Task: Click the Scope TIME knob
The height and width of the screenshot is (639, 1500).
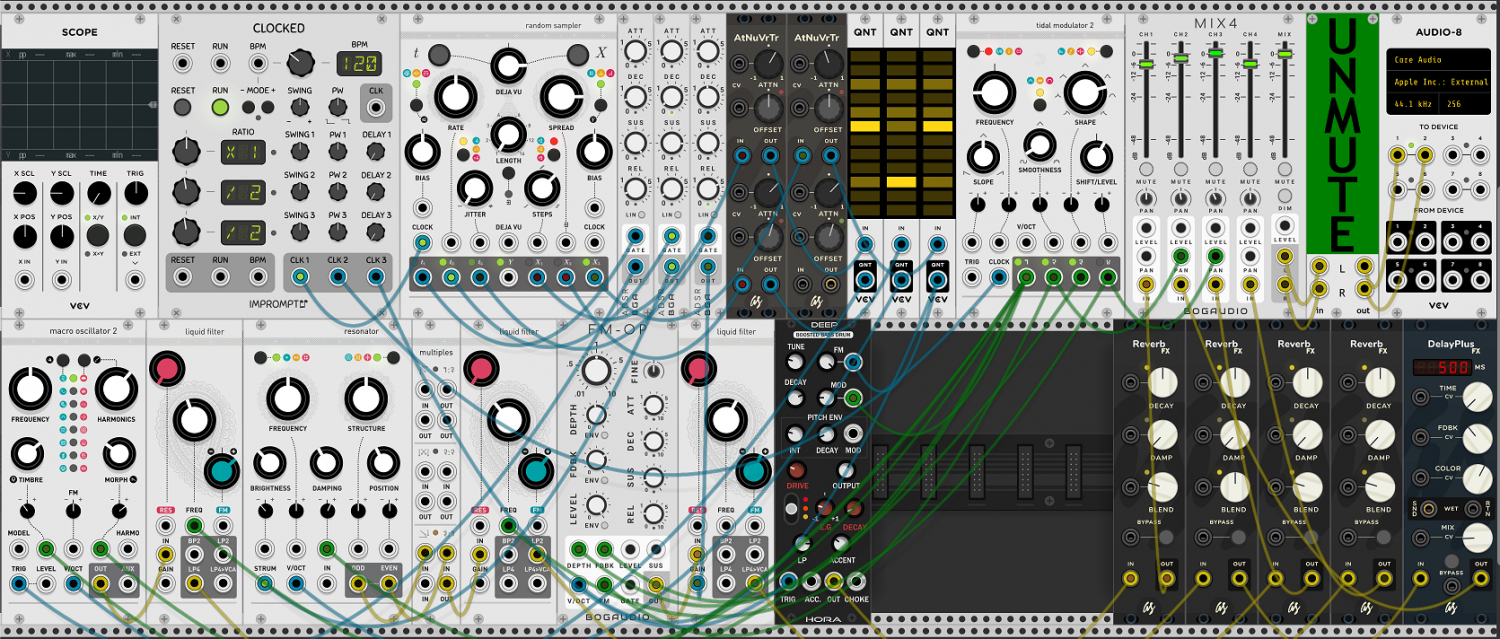Action: [x=97, y=194]
